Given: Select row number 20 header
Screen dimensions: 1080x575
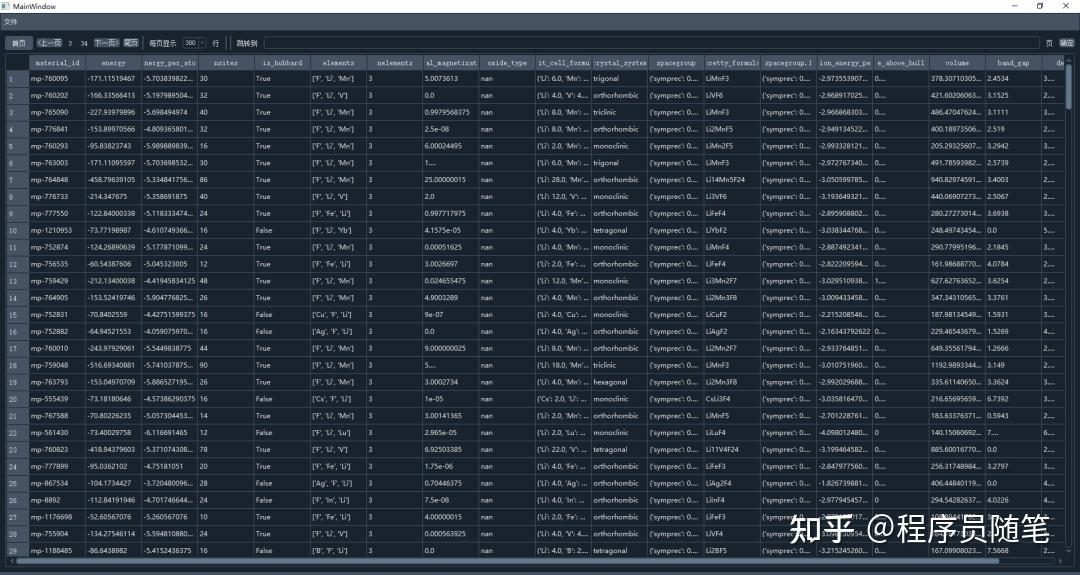Looking at the screenshot, I should pos(17,399).
